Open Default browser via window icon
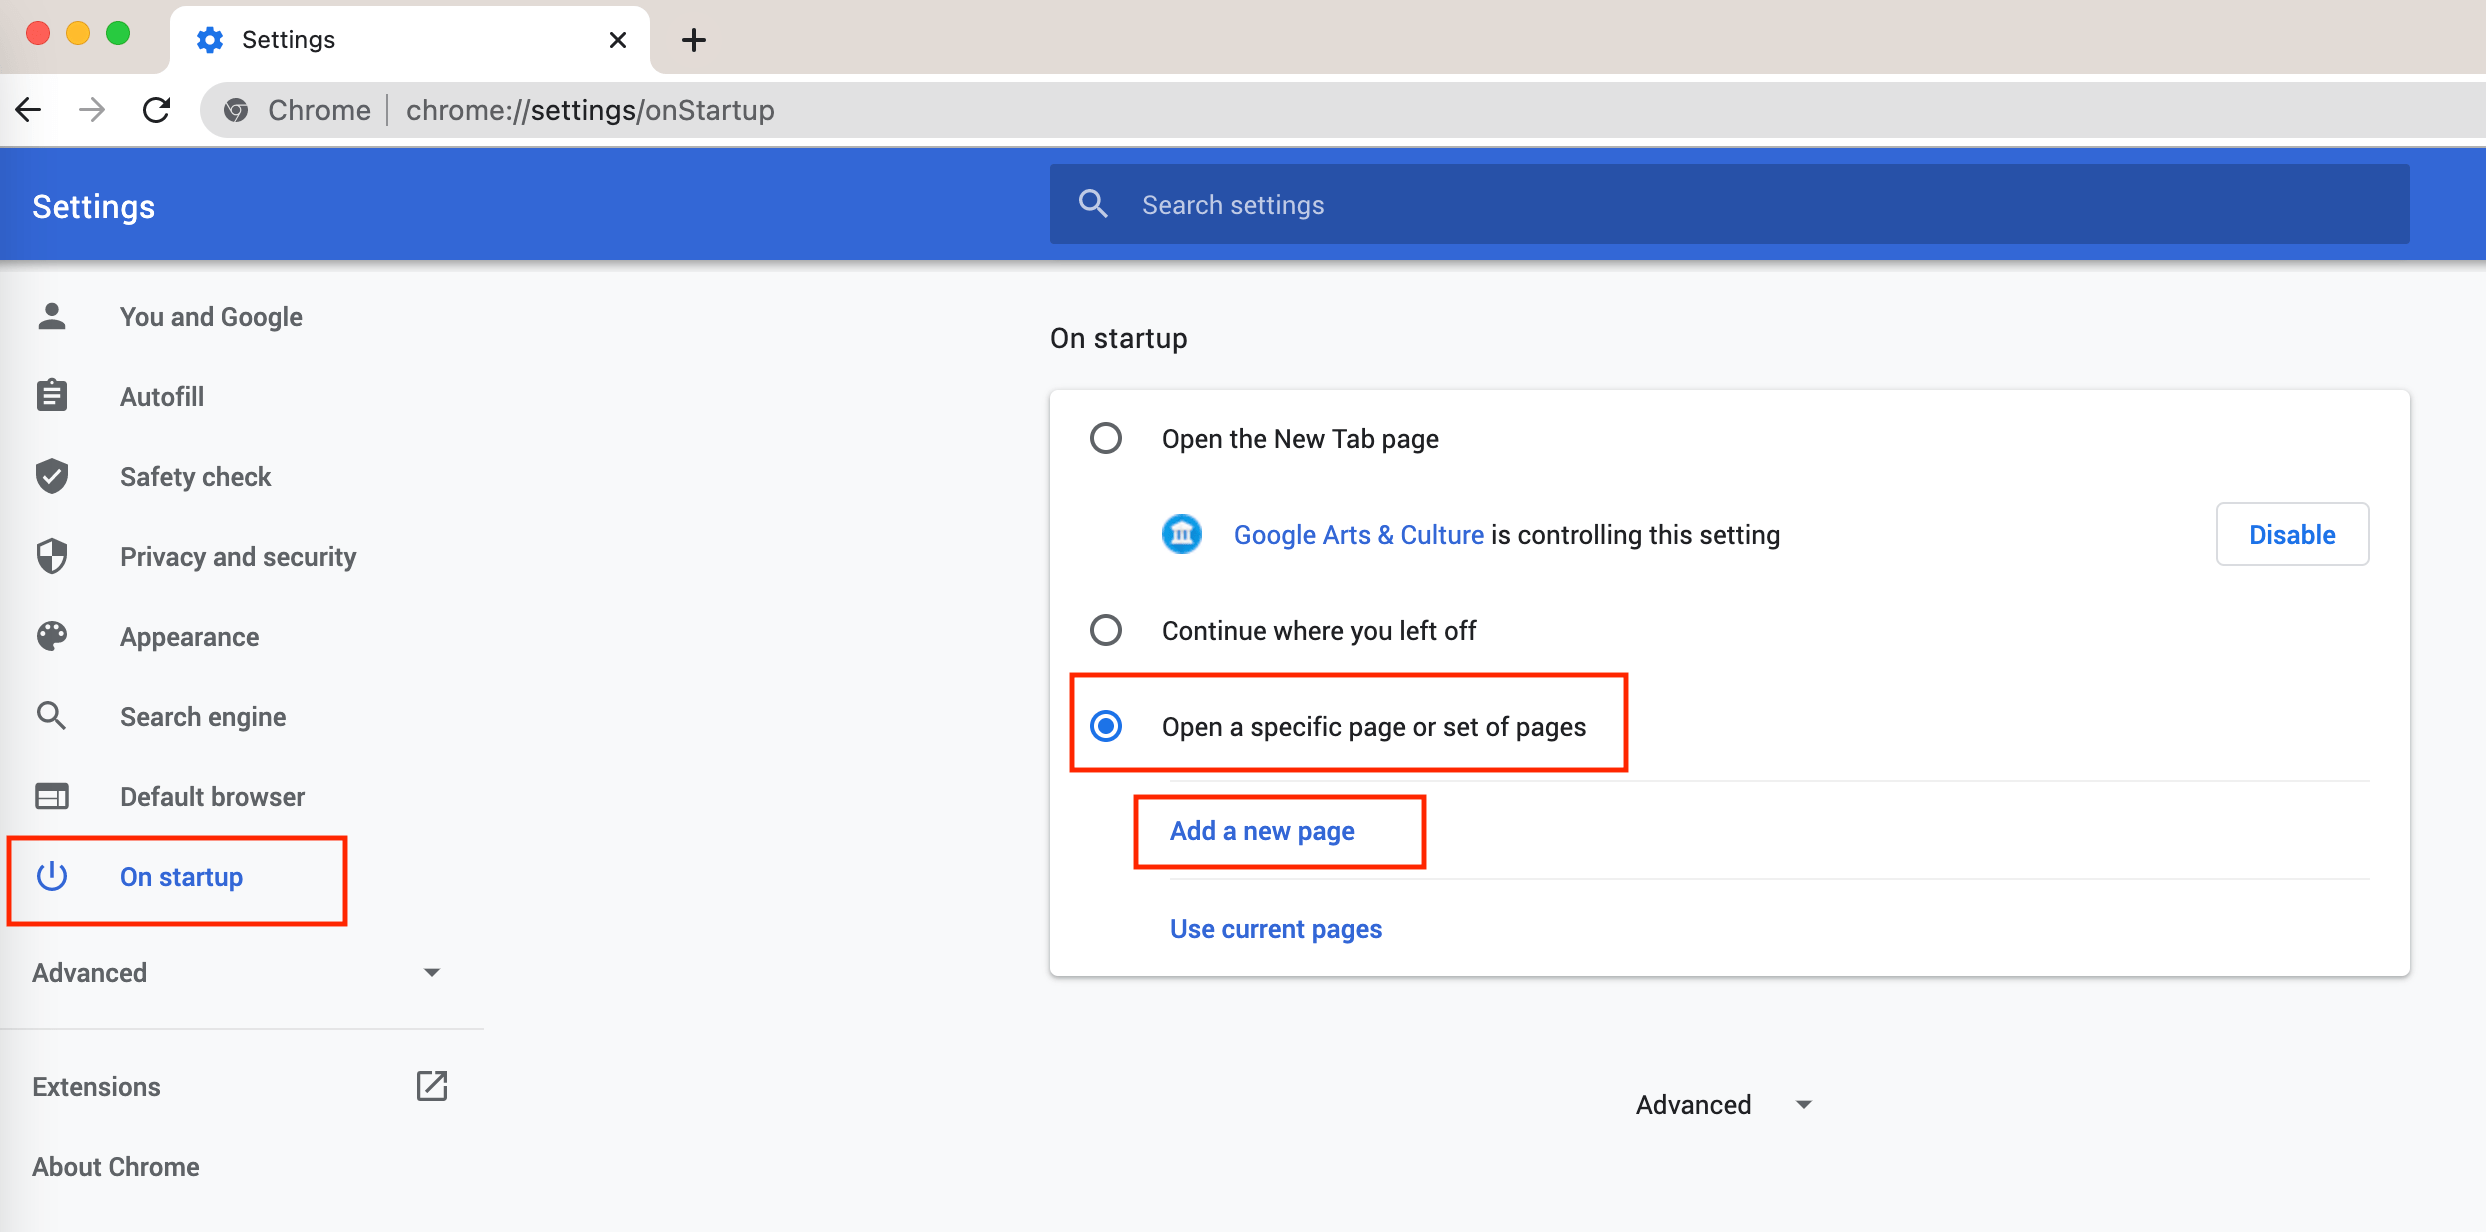Screen dimensions: 2486x1232 (x=51, y=796)
